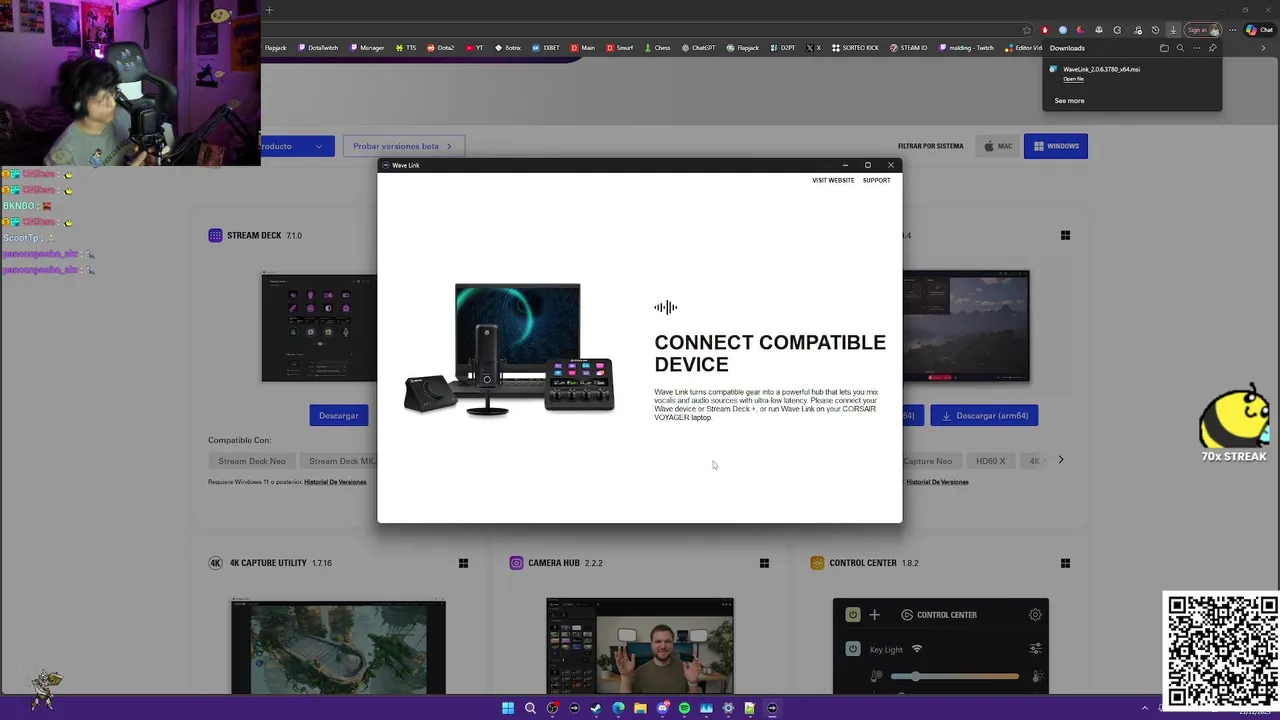The image size is (1280, 720).
Task: Click the Wave Link waveform logo icon
Action: [x=665, y=307]
